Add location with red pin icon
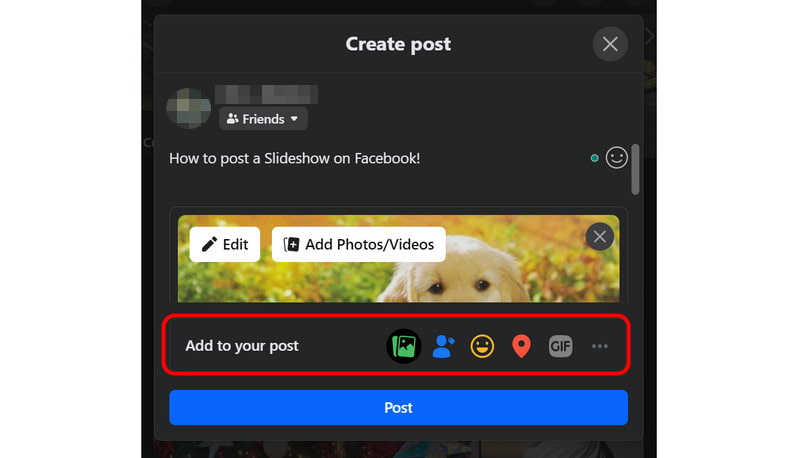 pos(521,346)
